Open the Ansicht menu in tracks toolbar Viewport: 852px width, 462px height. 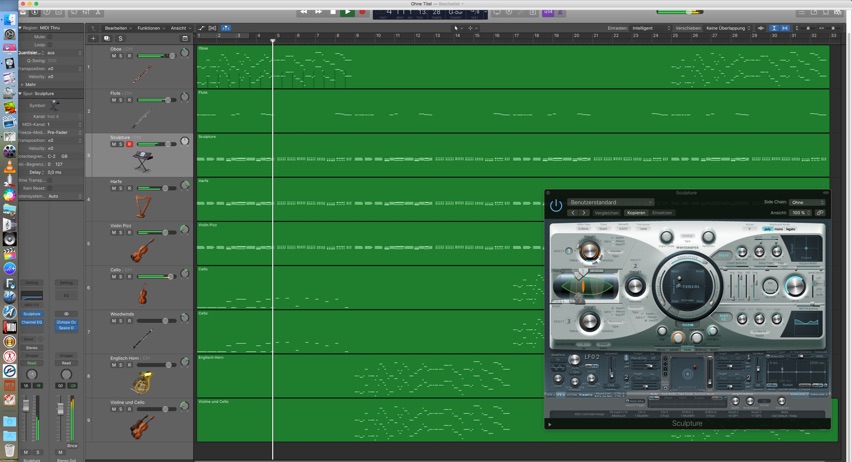pos(180,28)
